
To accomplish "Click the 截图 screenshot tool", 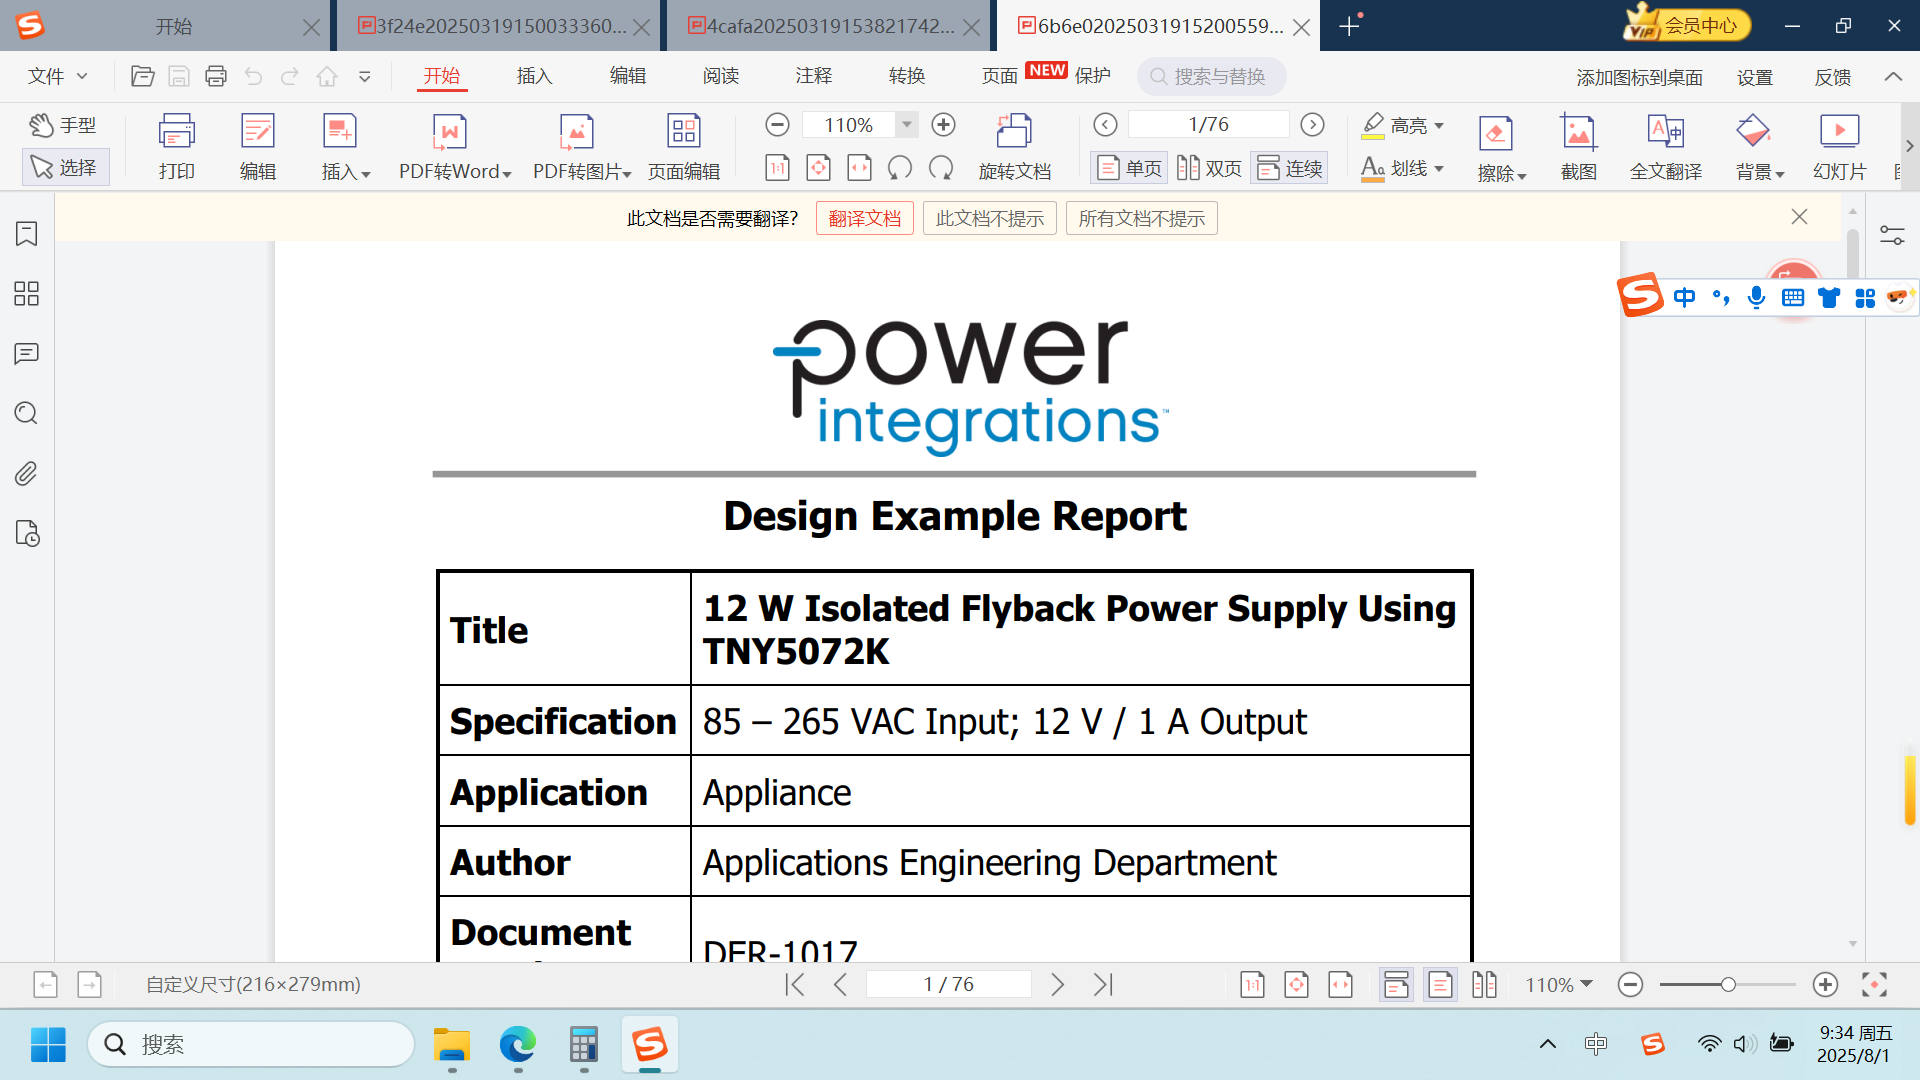I will pyautogui.click(x=1578, y=147).
